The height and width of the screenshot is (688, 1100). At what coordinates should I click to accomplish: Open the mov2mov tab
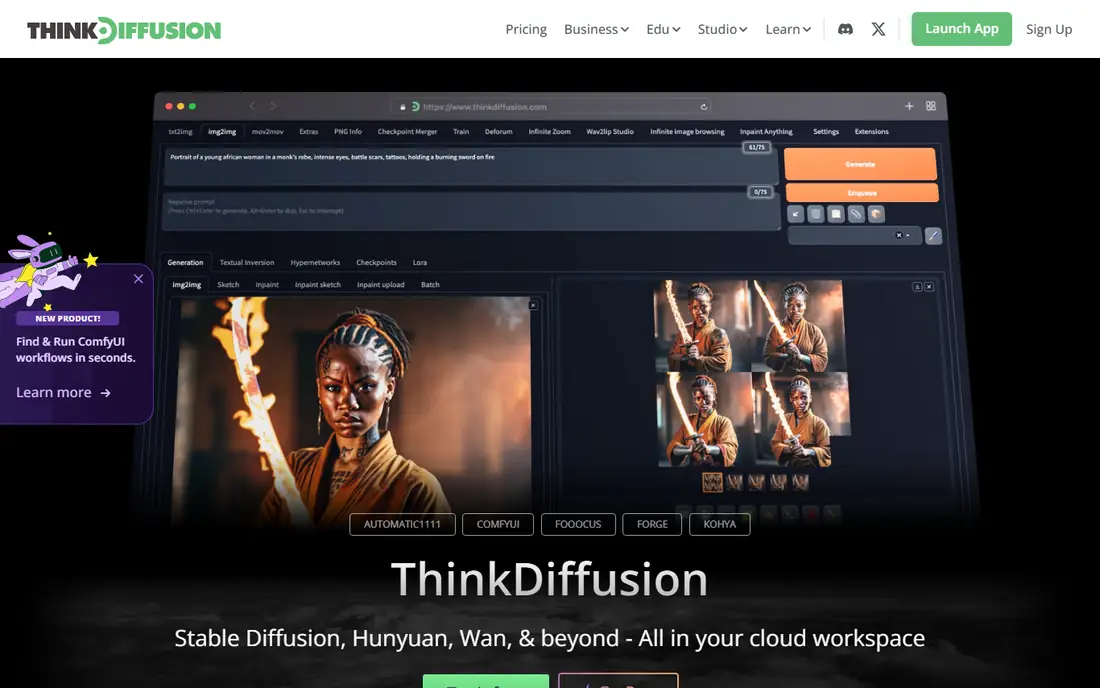(267, 131)
